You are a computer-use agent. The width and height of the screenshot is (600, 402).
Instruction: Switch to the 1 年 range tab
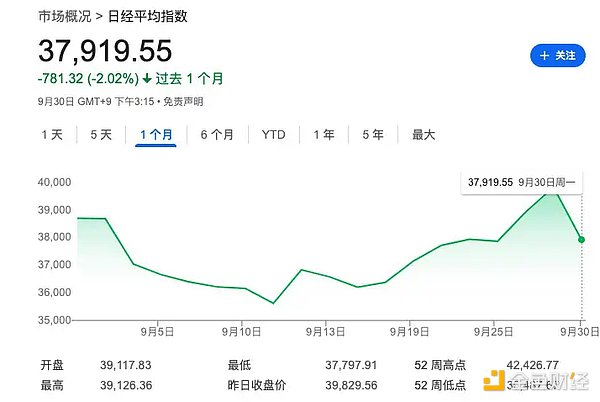point(323,135)
